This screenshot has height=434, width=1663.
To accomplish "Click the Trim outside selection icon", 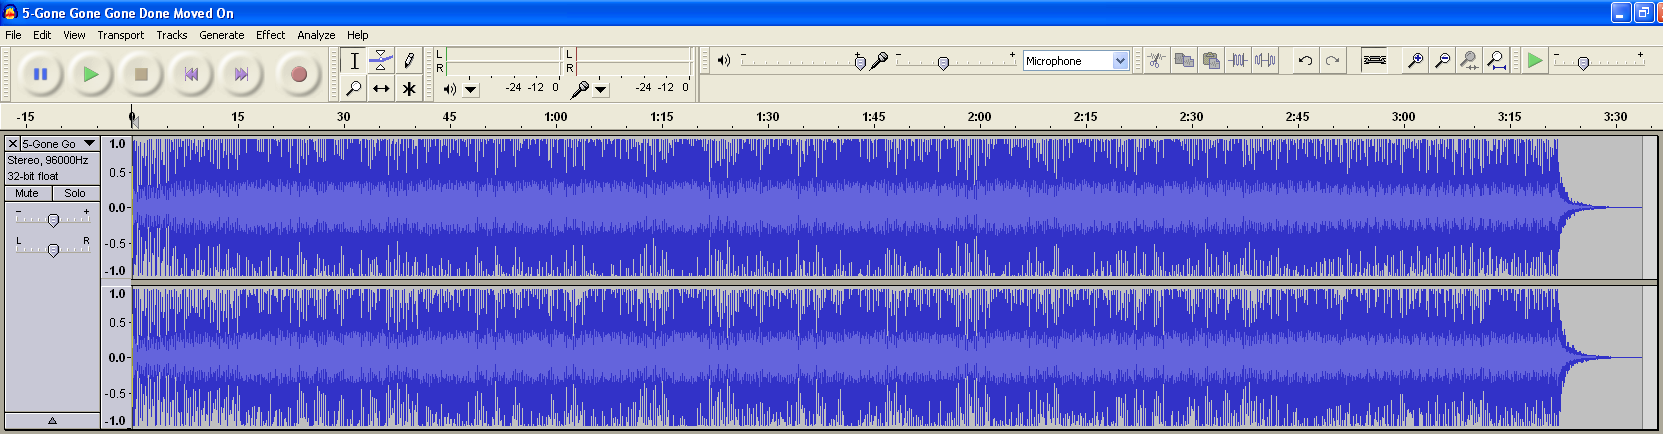I will coord(1238,61).
